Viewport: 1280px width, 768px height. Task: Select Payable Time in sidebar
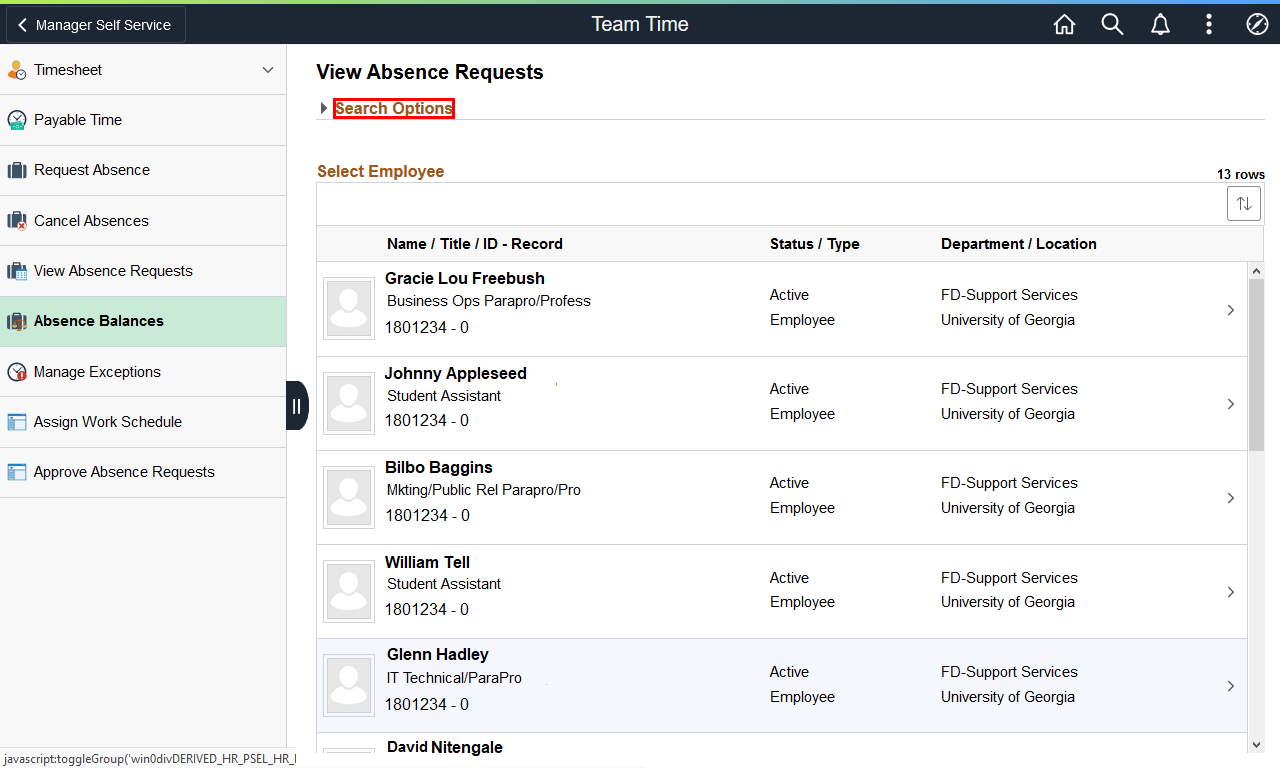tap(143, 120)
